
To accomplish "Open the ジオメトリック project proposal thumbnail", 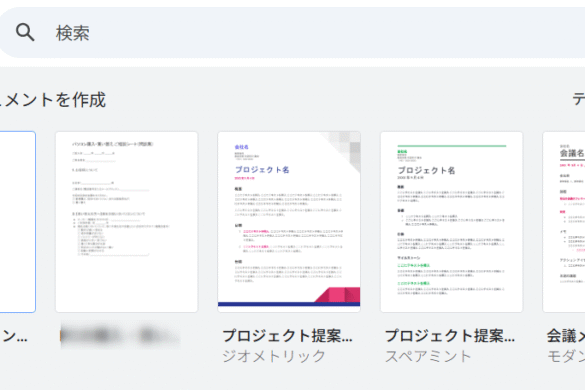I will click(289, 222).
